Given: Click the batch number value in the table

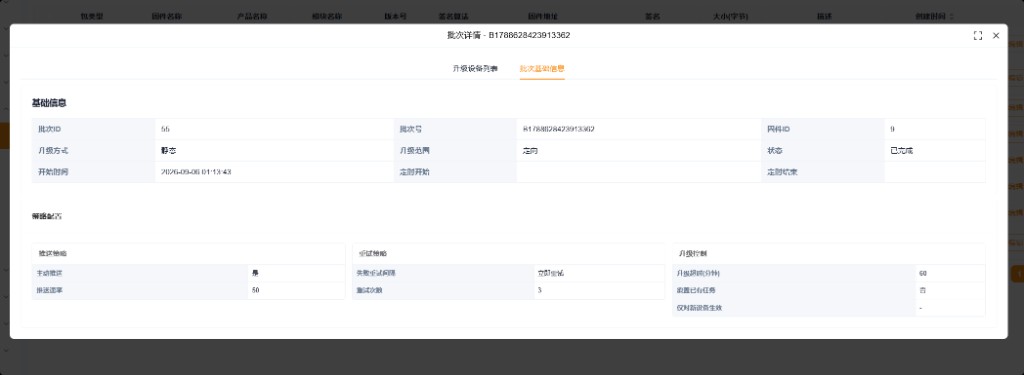Looking at the screenshot, I should pos(558,129).
